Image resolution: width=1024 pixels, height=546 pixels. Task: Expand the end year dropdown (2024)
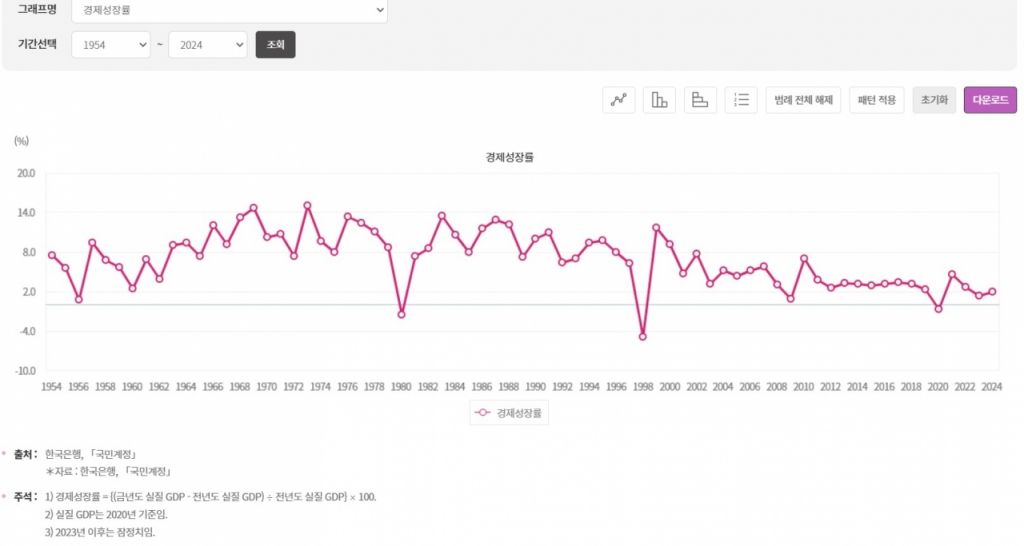(207, 45)
